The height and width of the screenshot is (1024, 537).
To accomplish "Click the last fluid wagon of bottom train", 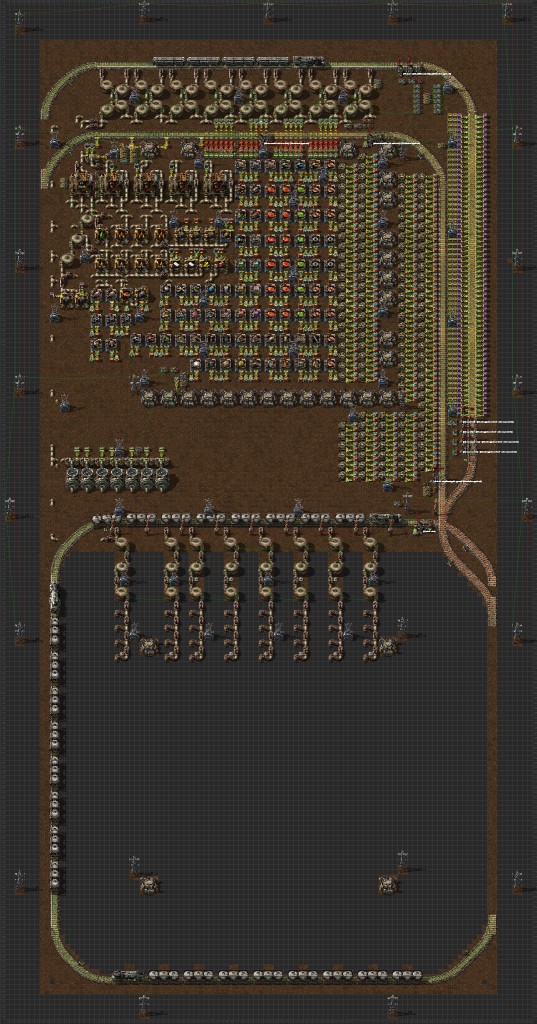I will 406,975.
